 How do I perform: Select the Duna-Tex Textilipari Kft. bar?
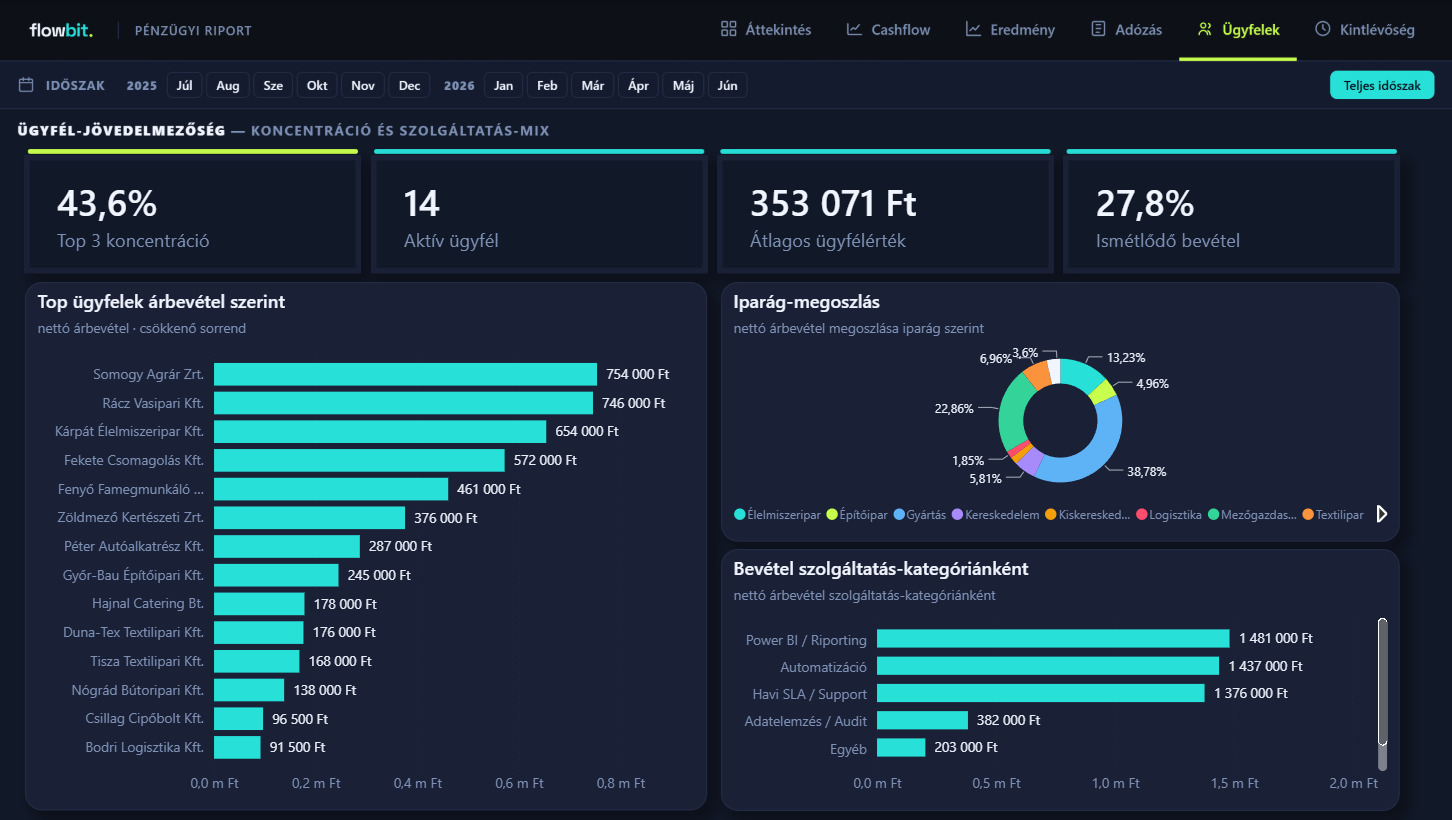click(x=258, y=633)
